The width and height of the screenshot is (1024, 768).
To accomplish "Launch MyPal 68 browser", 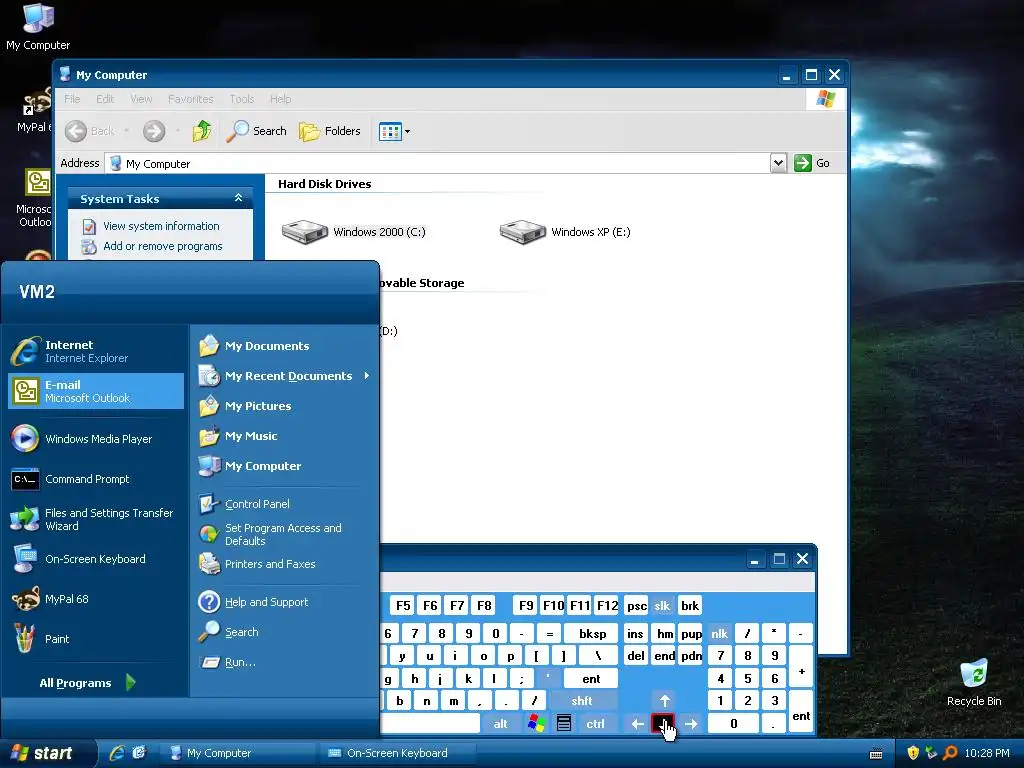I will [x=95, y=599].
